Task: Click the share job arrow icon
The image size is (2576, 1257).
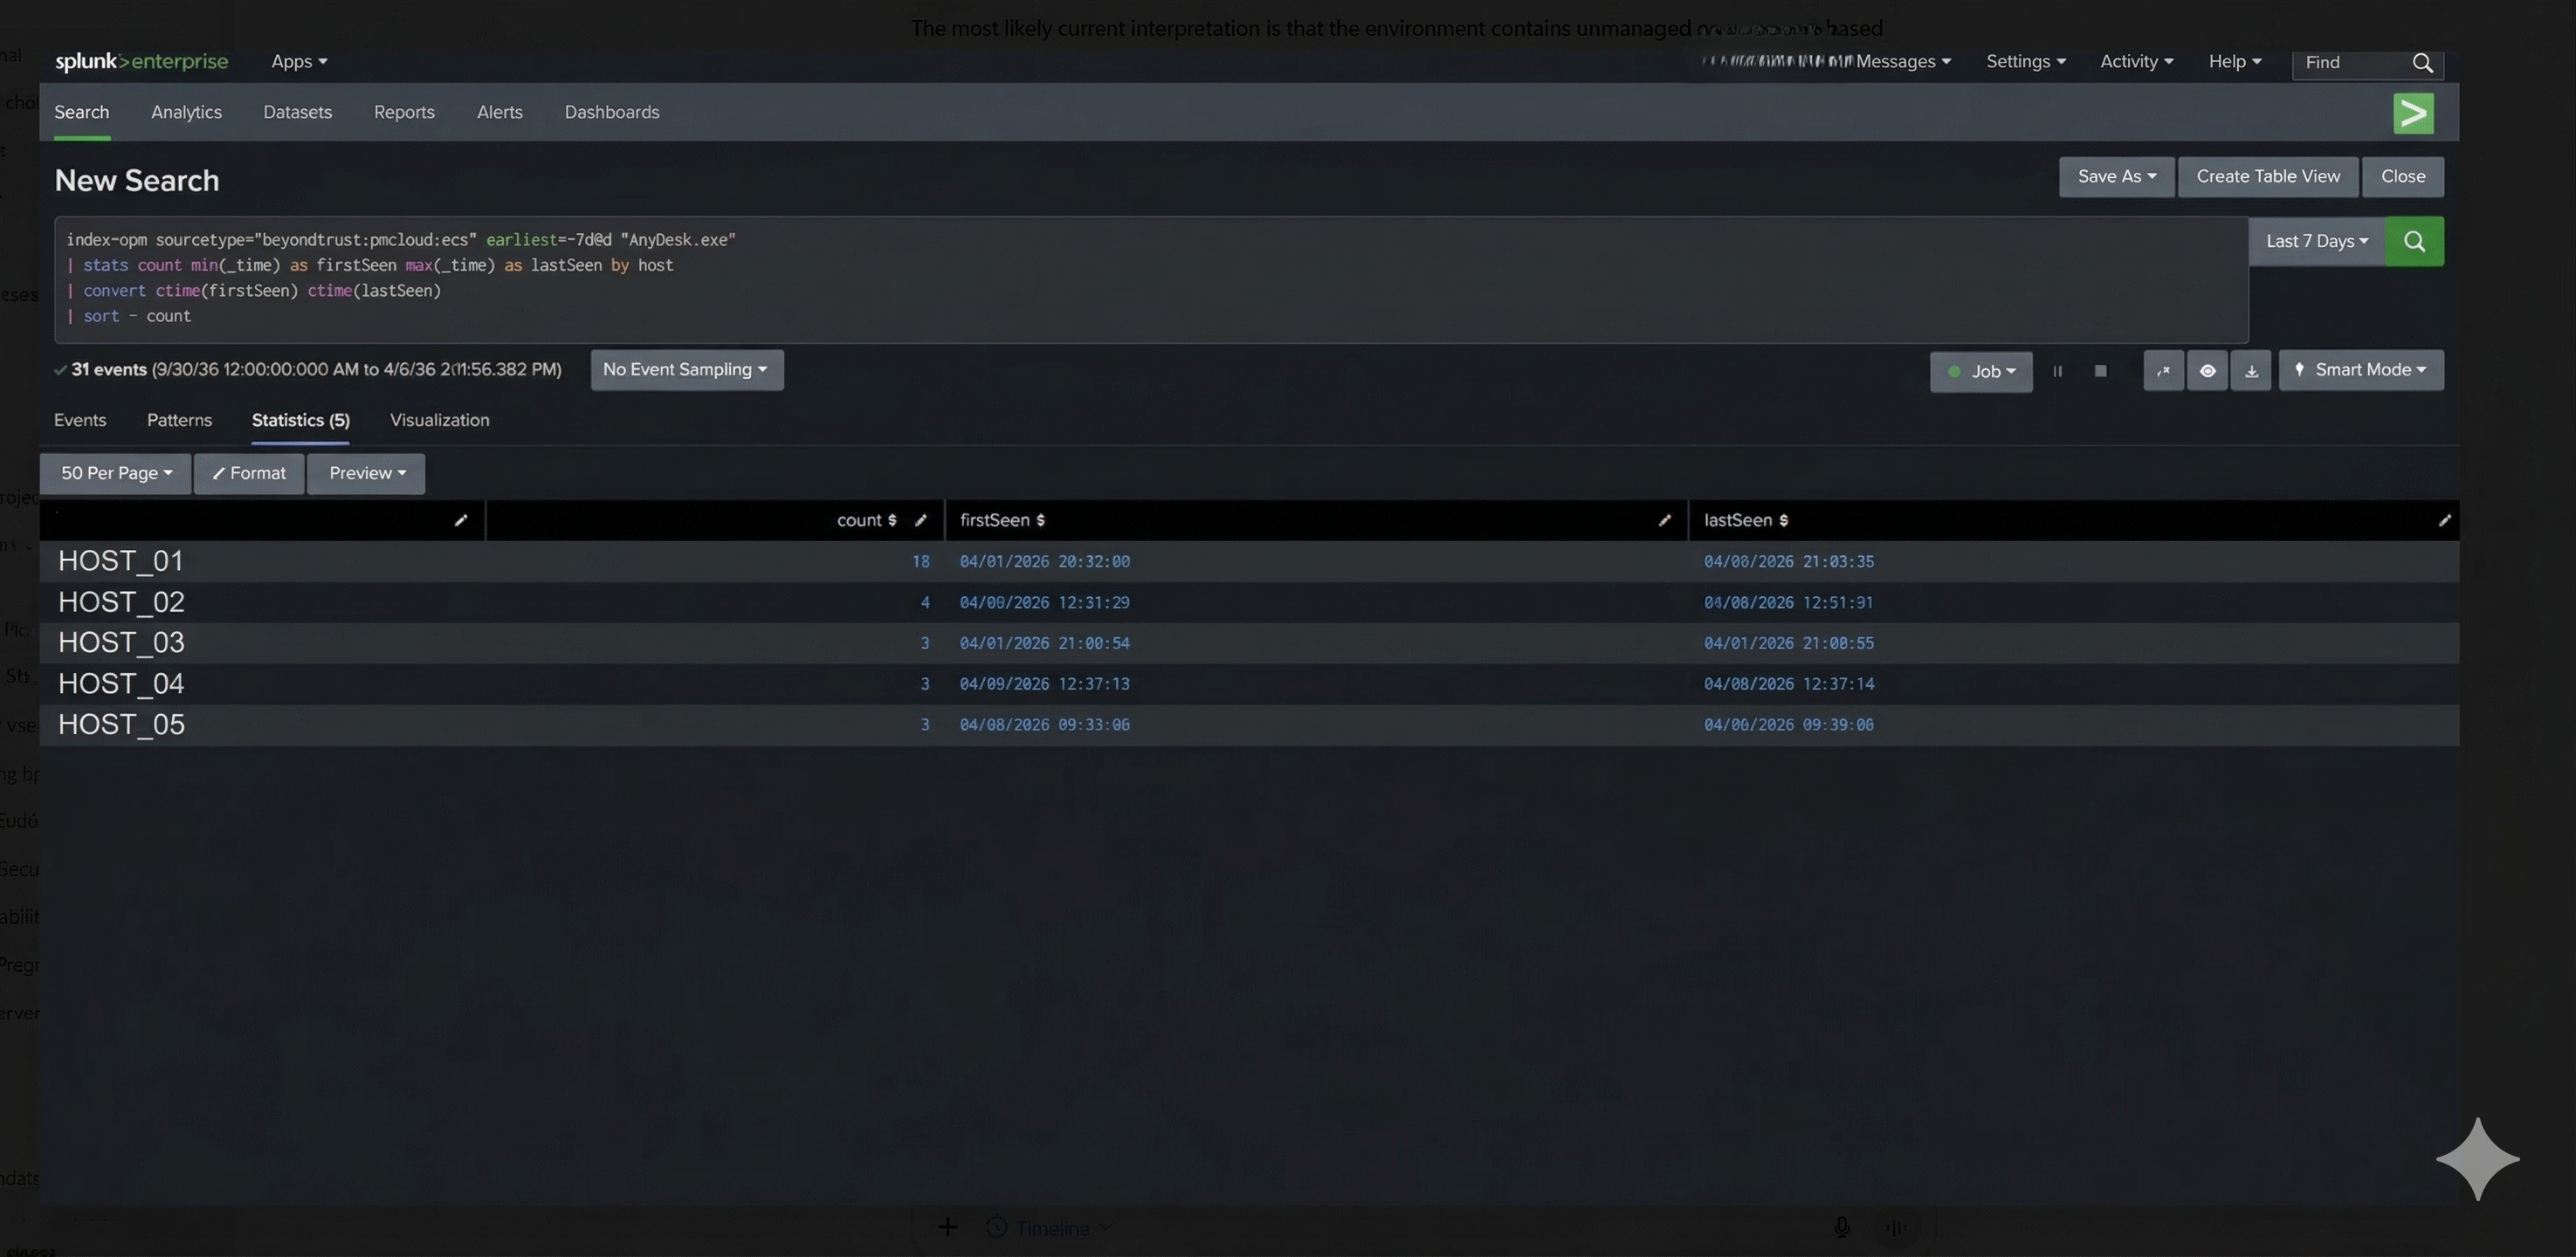Action: 2163,371
